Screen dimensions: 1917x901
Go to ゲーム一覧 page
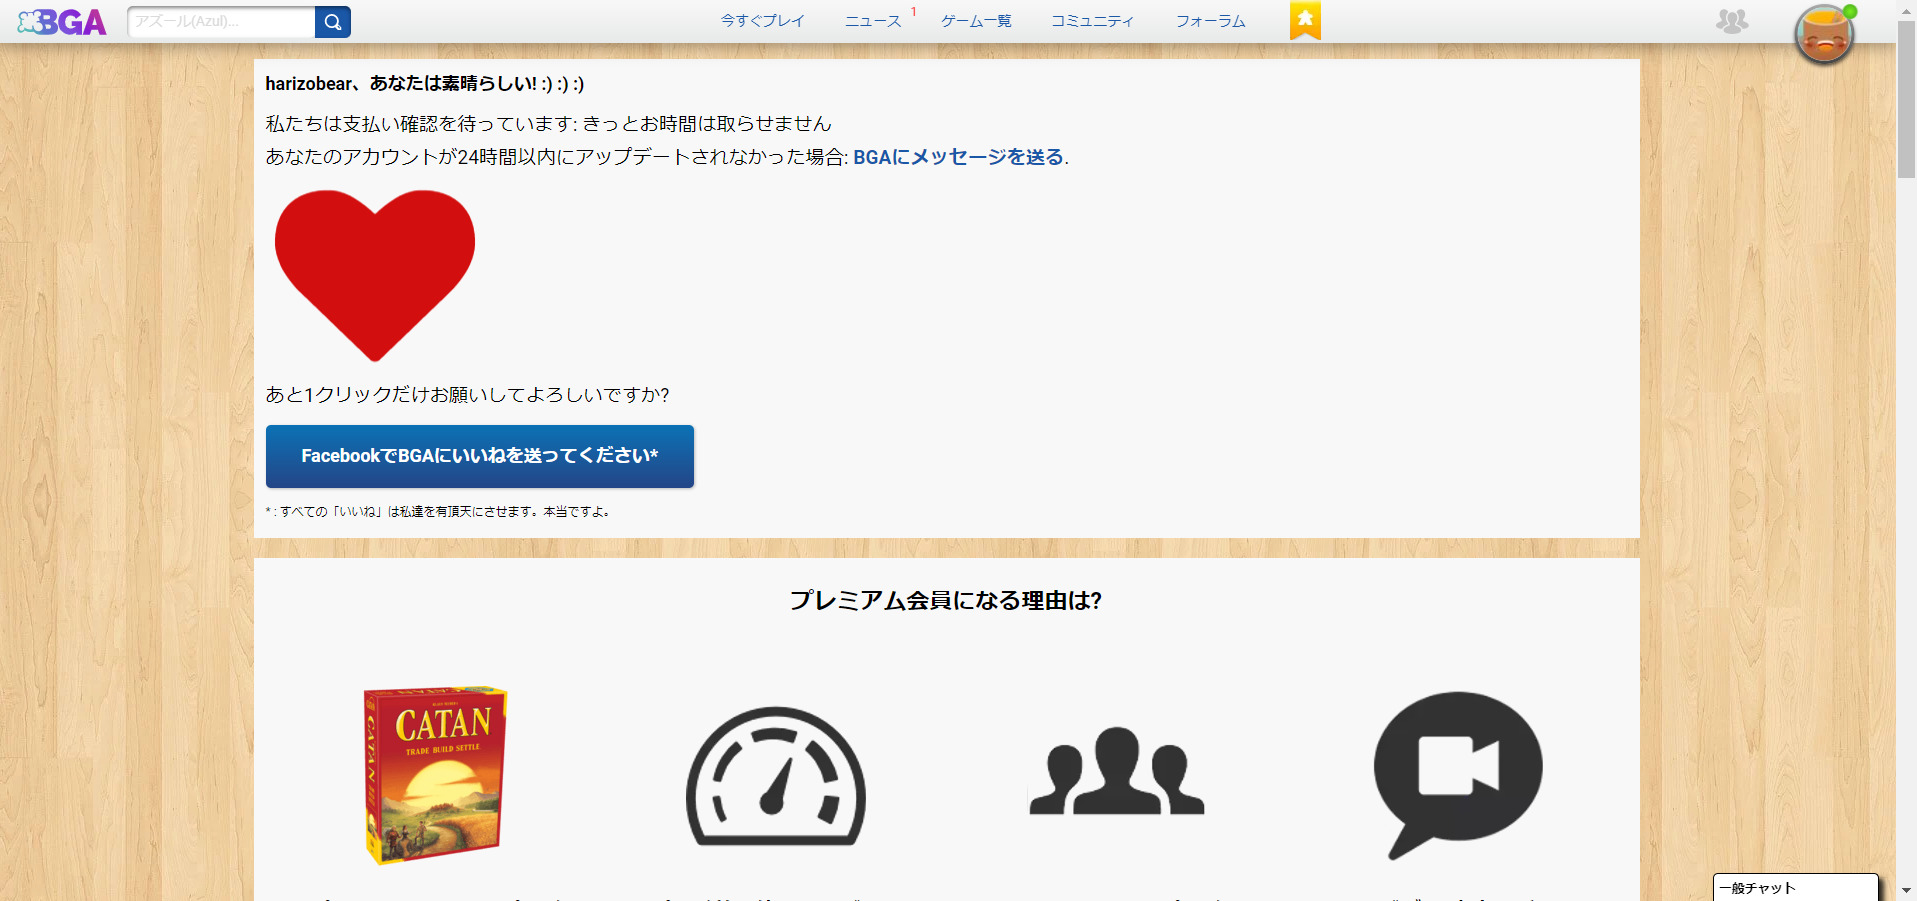(x=976, y=21)
